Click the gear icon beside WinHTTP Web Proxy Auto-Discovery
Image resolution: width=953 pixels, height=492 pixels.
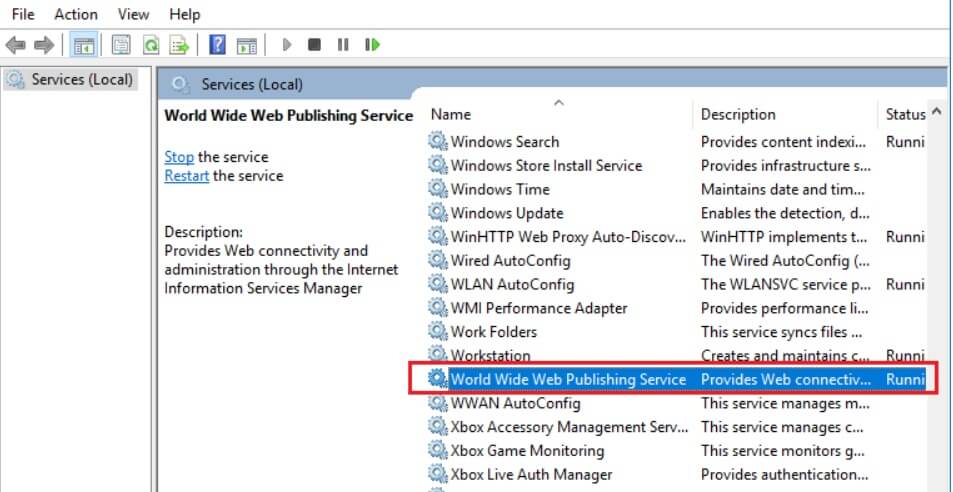[438, 236]
